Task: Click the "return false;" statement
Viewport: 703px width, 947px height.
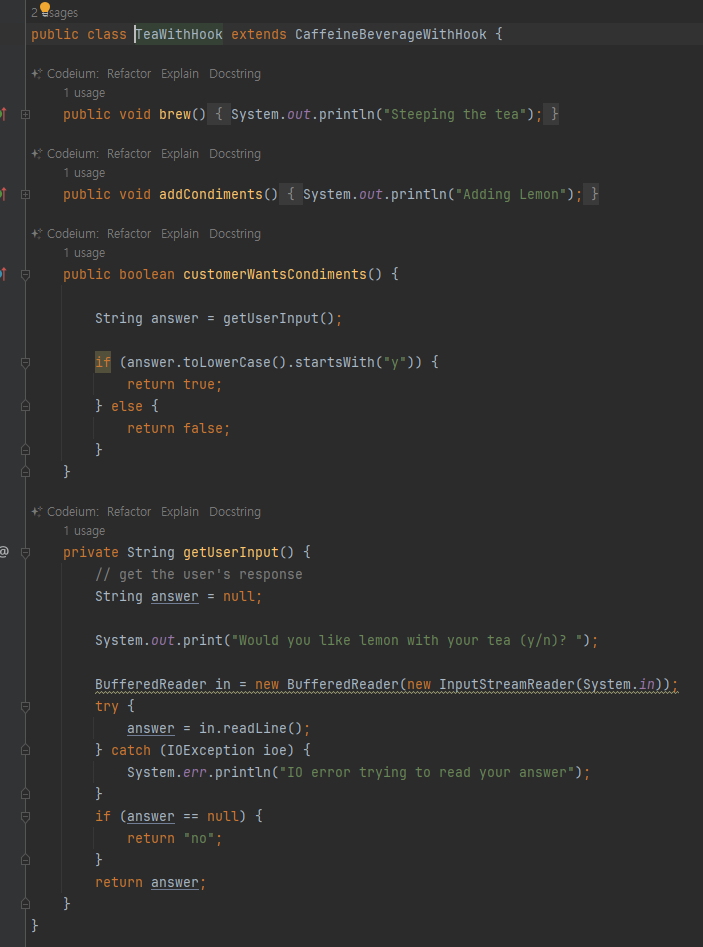Action: [x=179, y=428]
